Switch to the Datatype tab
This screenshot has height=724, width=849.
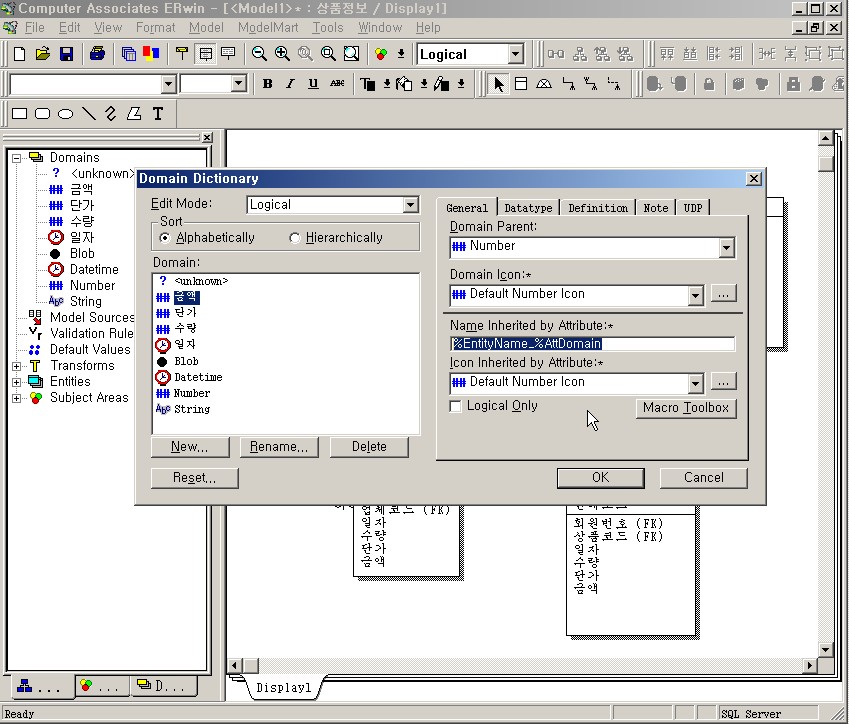click(x=528, y=208)
